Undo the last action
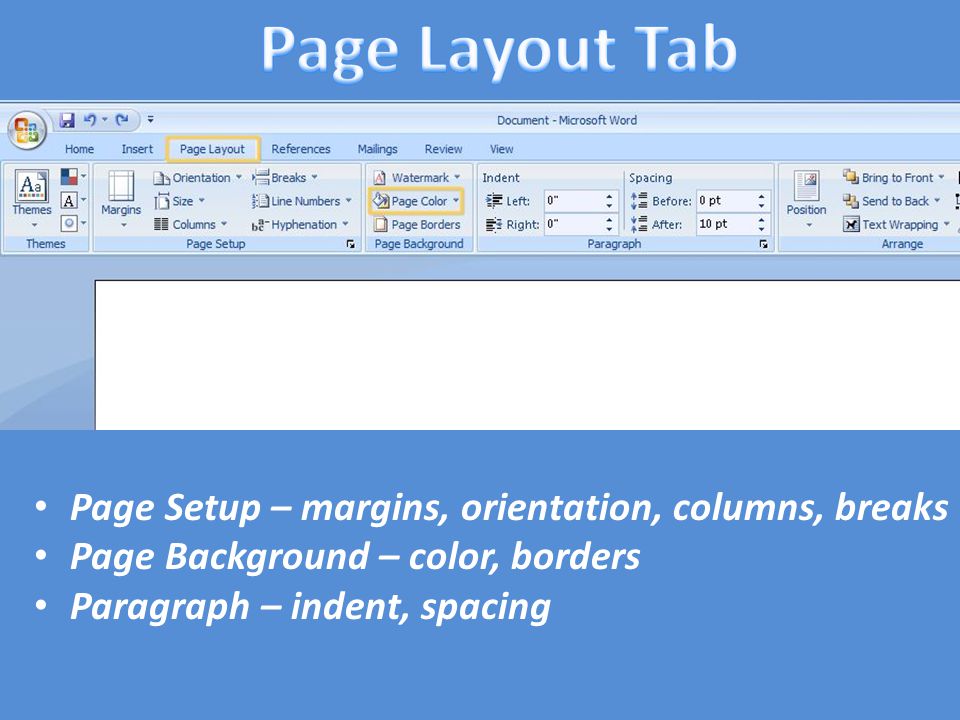 90,120
